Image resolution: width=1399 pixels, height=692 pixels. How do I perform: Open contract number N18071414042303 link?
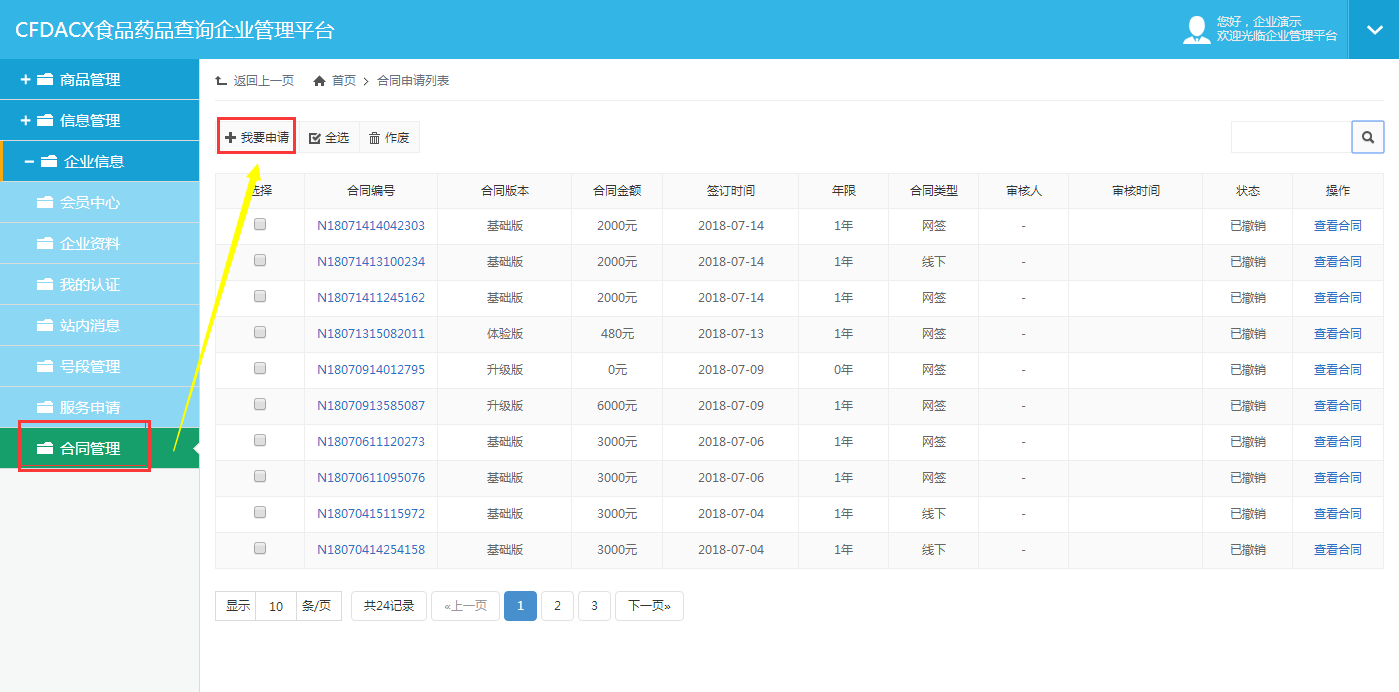[371, 226]
